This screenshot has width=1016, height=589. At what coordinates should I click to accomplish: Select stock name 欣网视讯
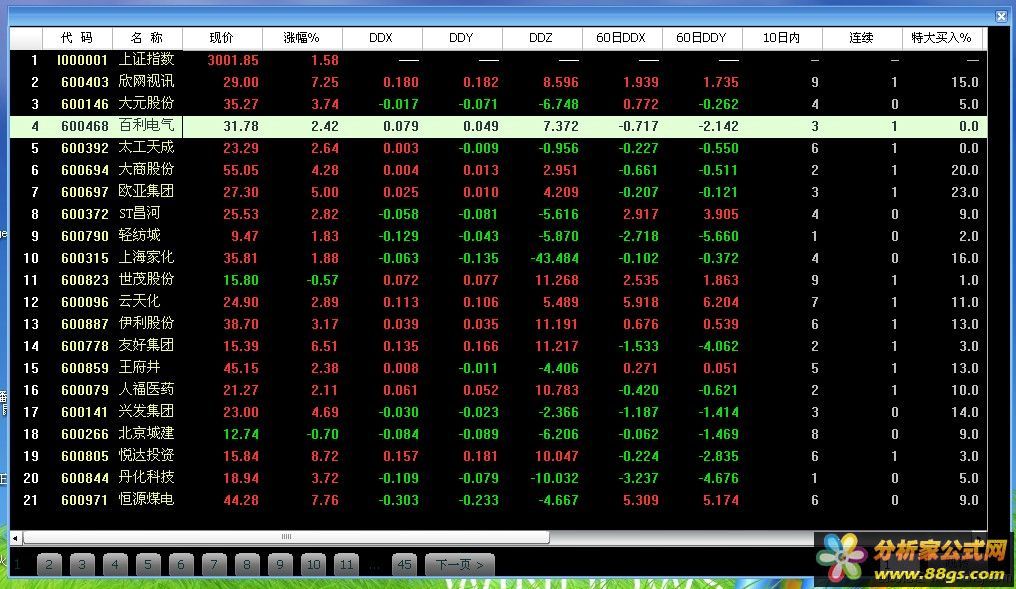[146, 81]
